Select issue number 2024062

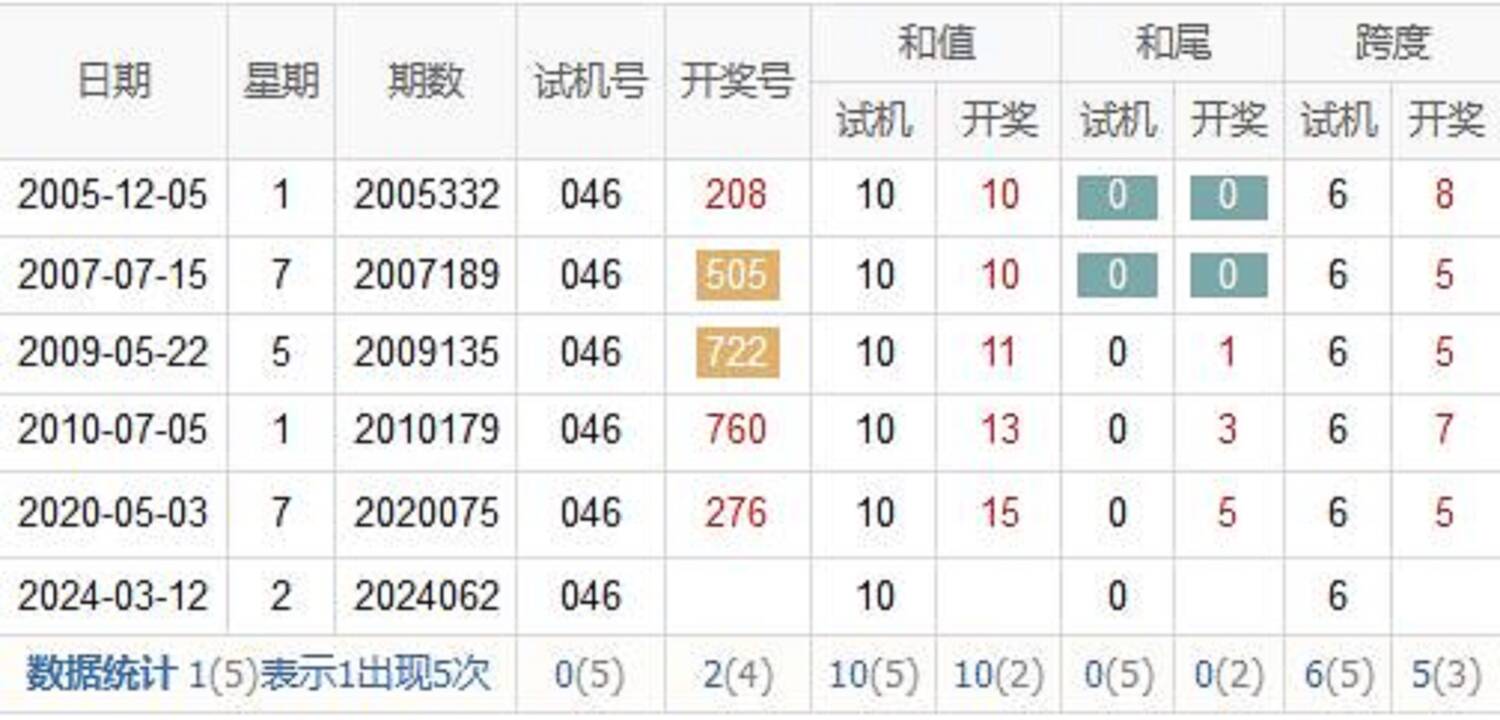pos(426,597)
